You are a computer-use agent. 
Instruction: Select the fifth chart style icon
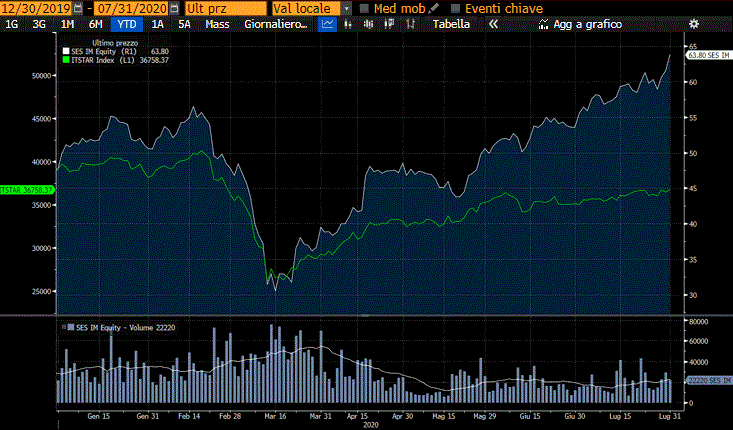pos(410,24)
